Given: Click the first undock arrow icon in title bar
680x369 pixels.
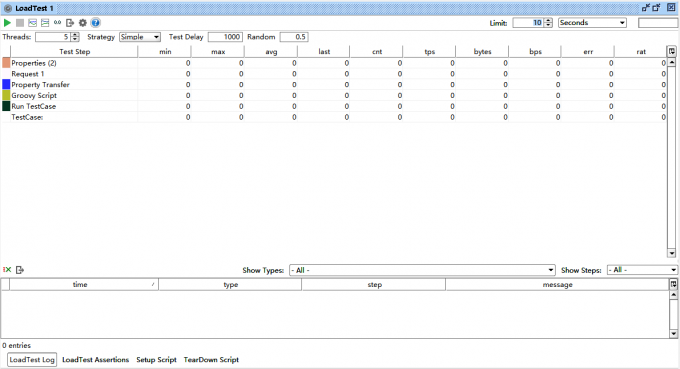Looking at the screenshot, I should click(x=646, y=8).
